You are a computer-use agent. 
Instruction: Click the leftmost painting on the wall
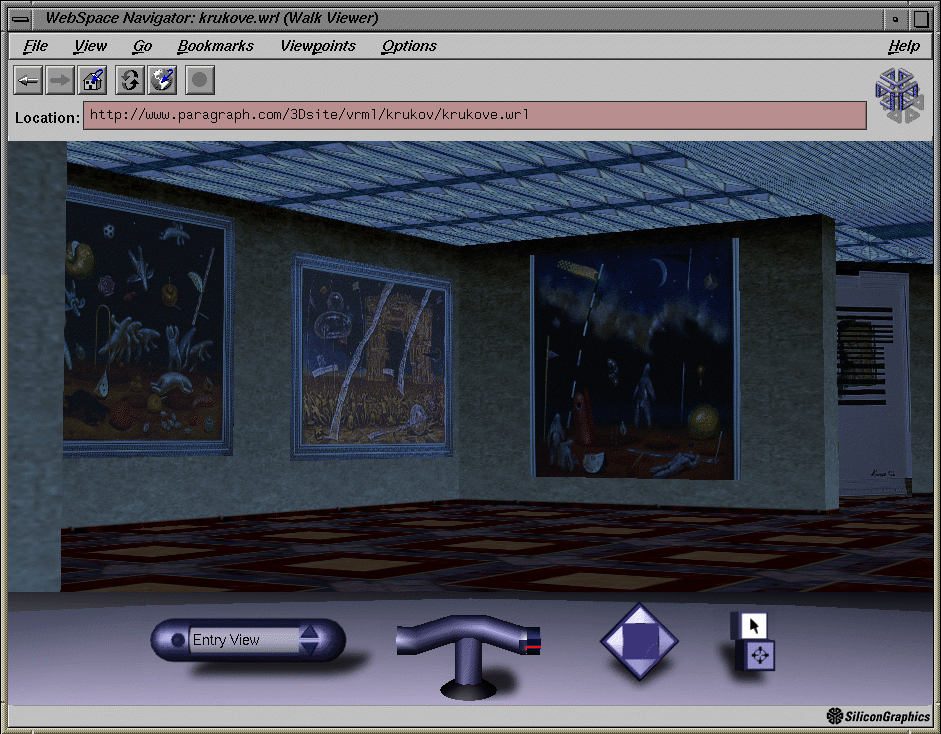coord(148,322)
